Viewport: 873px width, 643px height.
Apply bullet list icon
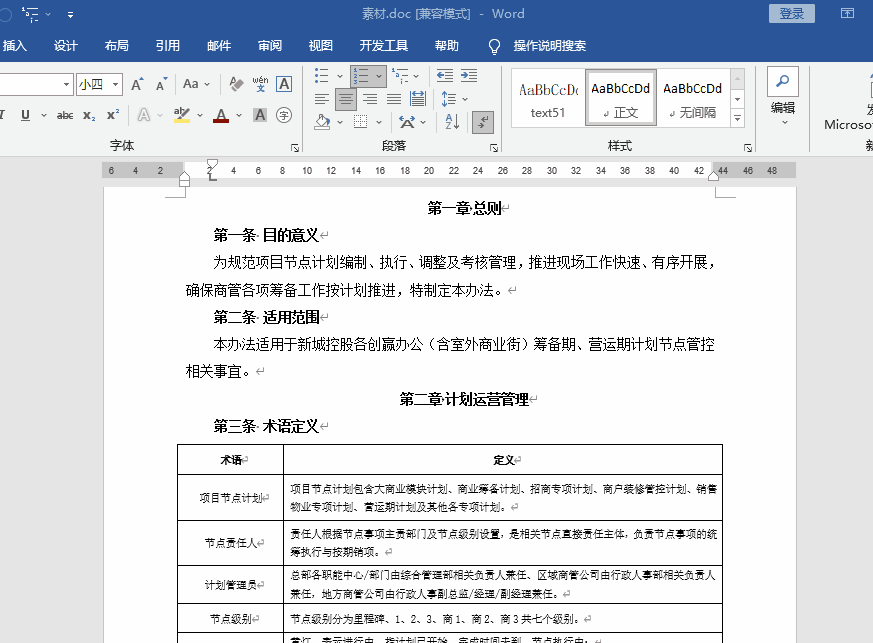point(321,75)
